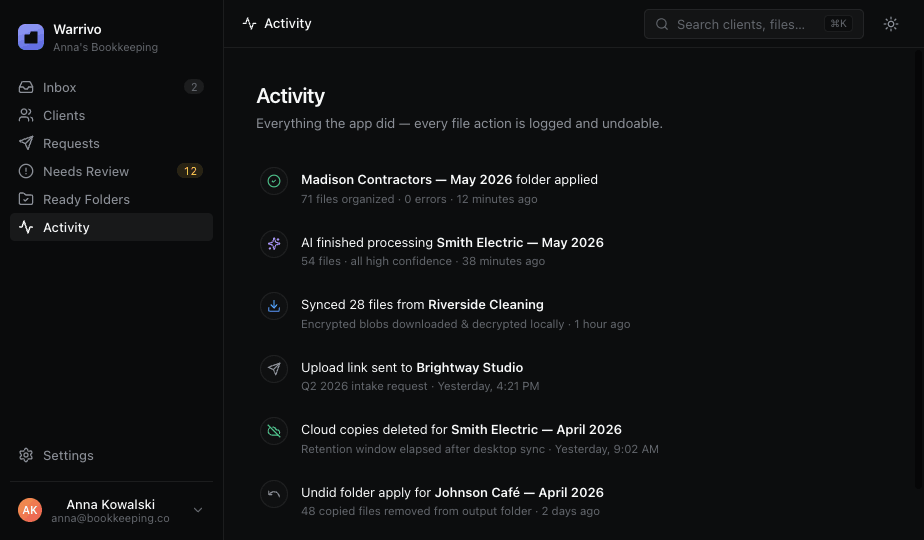Click the 'Everything the app did' subtitle text
This screenshot has height=540, width=924.
(459, 124)
